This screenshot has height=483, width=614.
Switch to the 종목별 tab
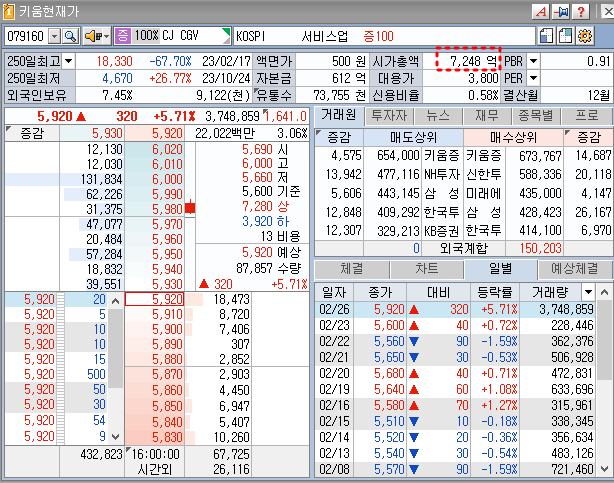(536, 116)
